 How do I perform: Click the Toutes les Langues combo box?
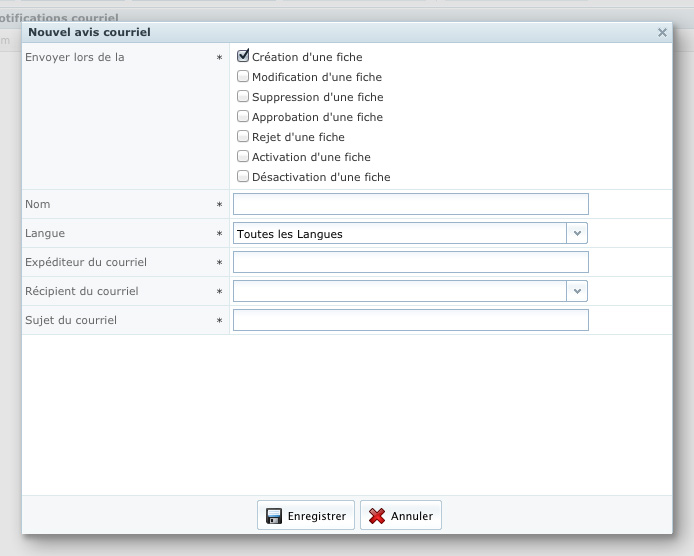point(400,234)
